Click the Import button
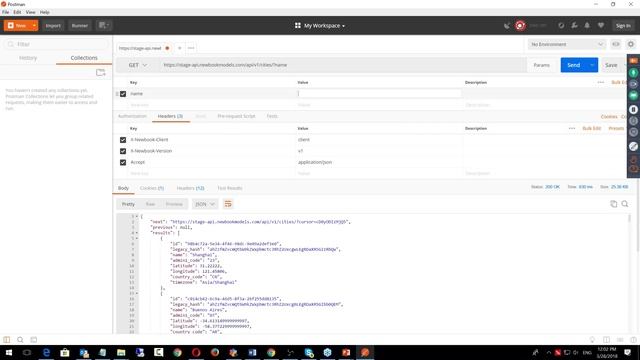 (x=53, y=25)
